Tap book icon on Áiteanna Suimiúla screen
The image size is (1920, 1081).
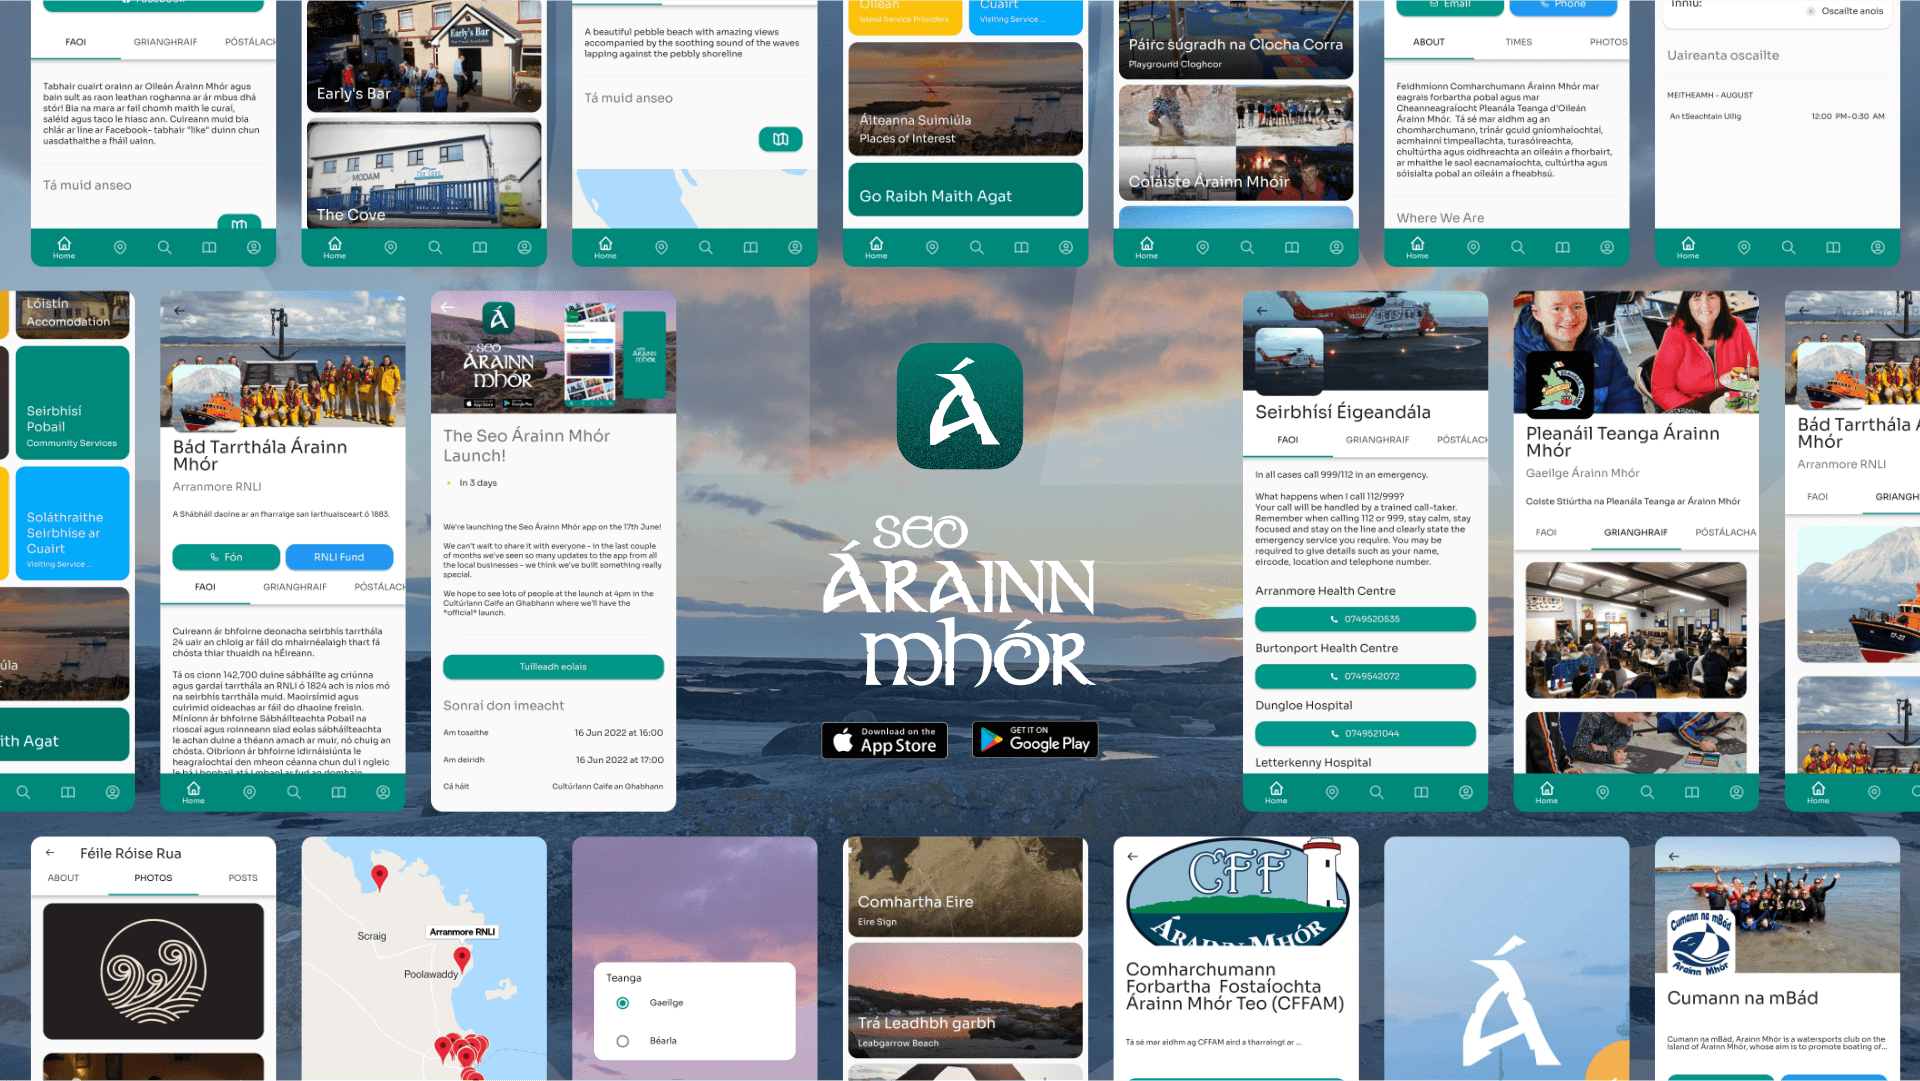(x=1021, y=247)
